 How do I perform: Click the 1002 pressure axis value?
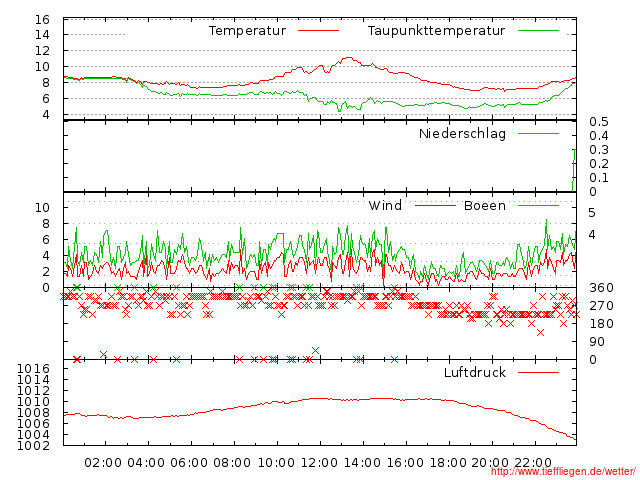33,445
